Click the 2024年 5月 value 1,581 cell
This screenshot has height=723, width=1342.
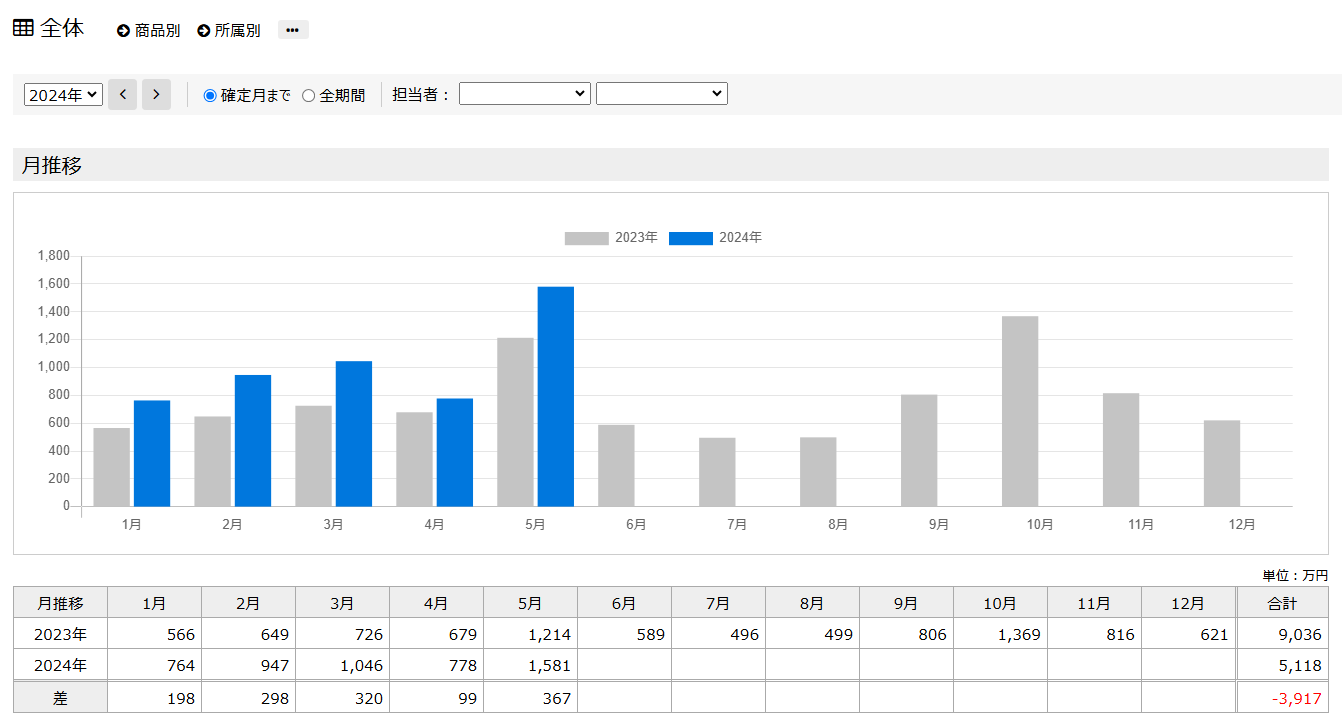(x=530, y=666)
